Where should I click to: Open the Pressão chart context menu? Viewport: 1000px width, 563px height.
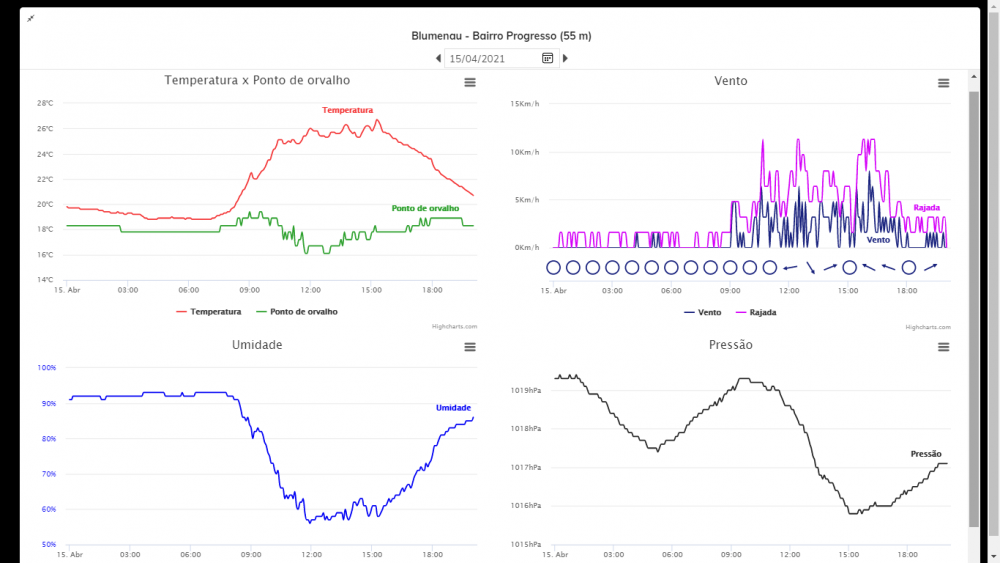[x=943, y=347]
